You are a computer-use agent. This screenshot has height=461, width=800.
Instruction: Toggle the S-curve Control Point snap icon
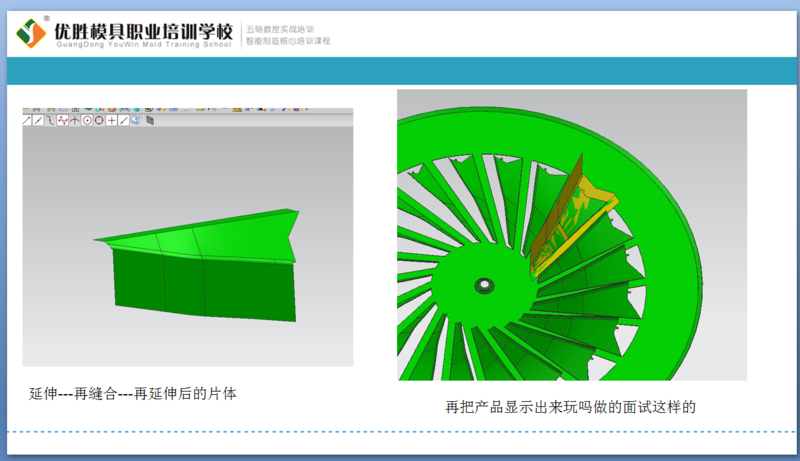click(x=50, y=120)
